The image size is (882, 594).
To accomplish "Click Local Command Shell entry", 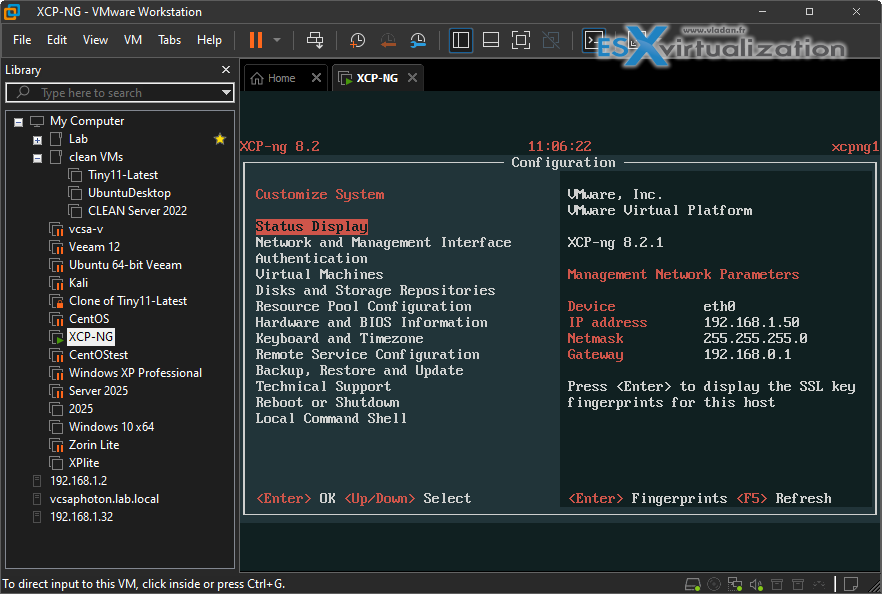I will (331, 418).
